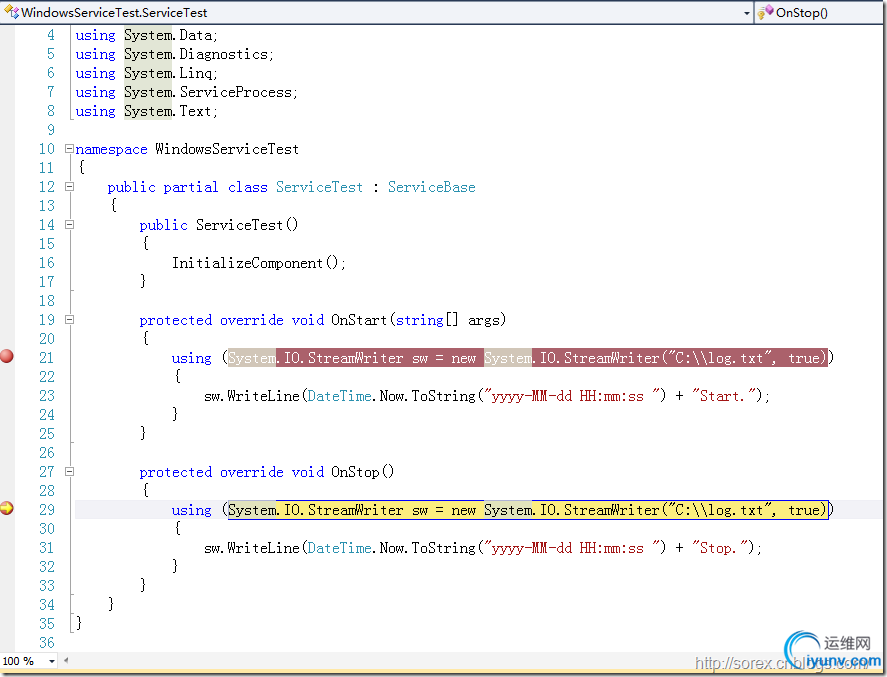Viewport: 887px width, 677px height.
Task: Click the OnStop method name on line 27
Action: (355, 472)
